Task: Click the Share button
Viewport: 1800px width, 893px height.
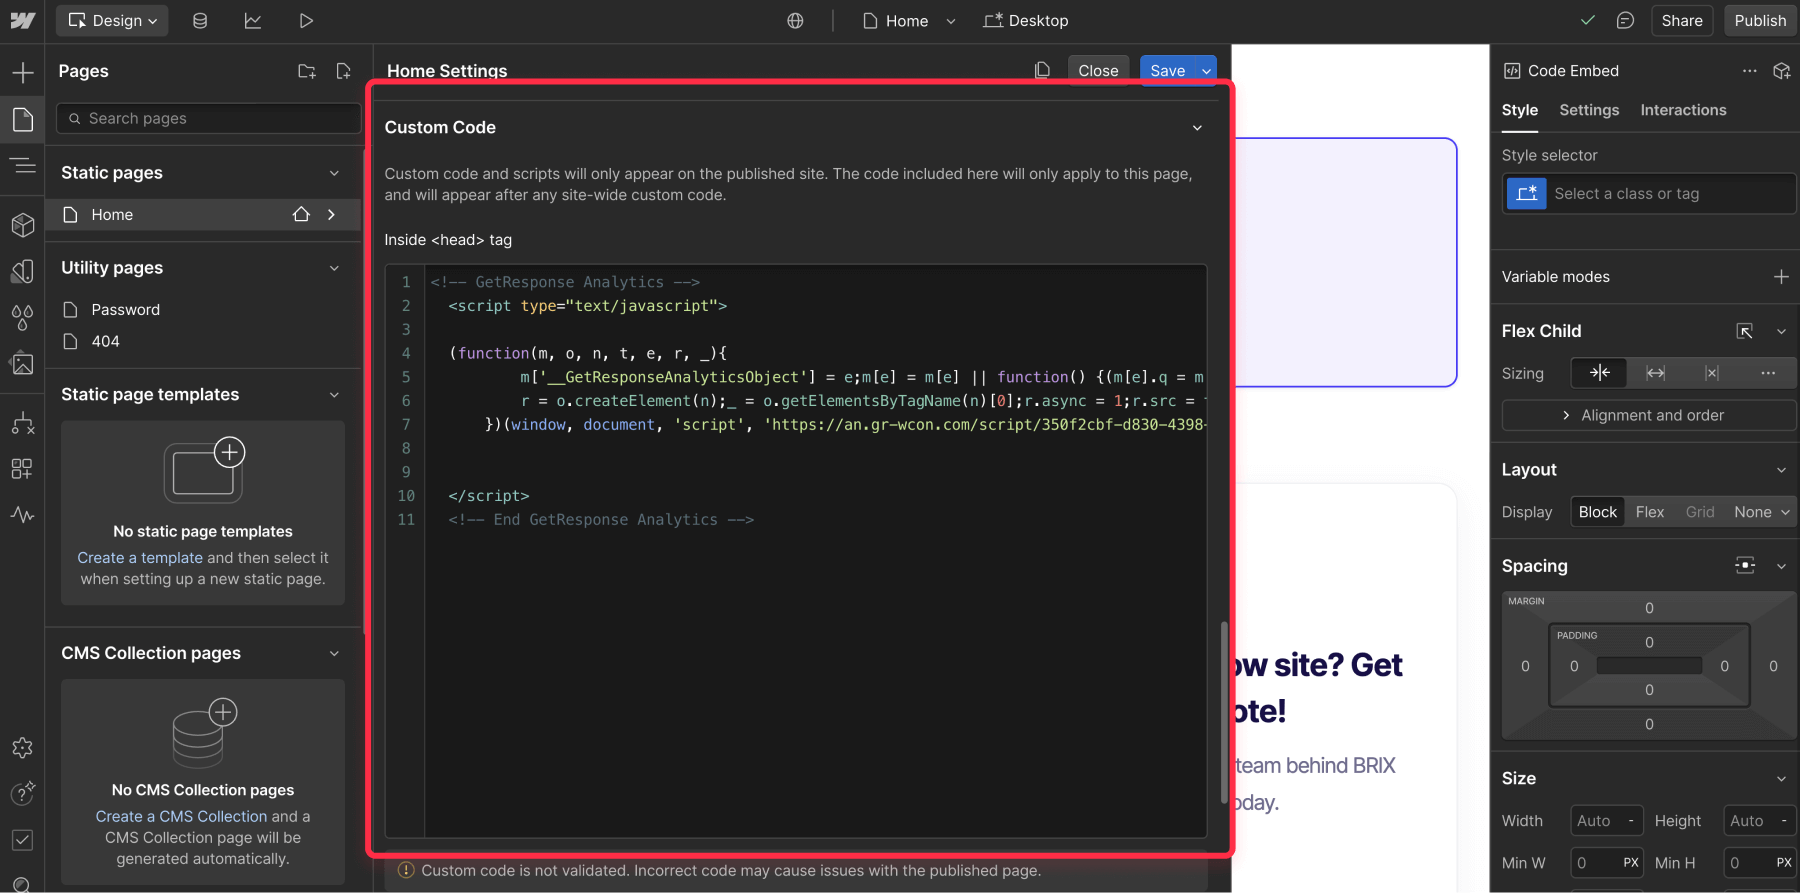Action: [1681, 20]
